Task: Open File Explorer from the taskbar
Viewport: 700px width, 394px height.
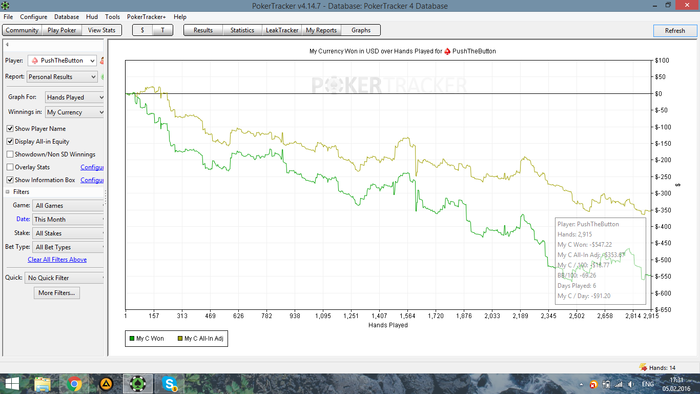Action: pyautogui.click(x=42, y=384)
